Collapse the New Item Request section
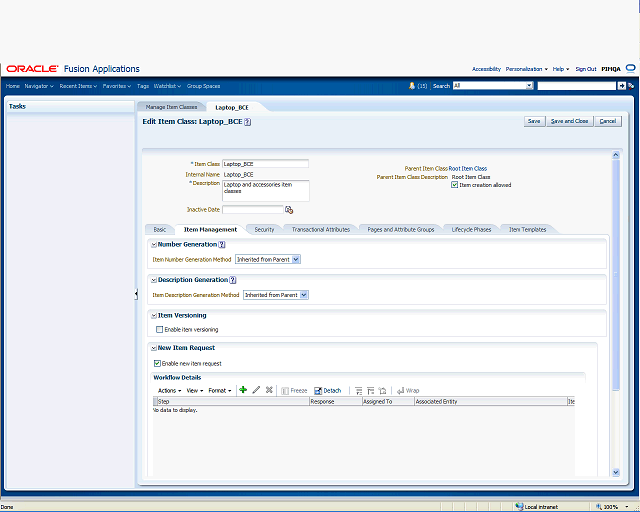 click(154, 348)
